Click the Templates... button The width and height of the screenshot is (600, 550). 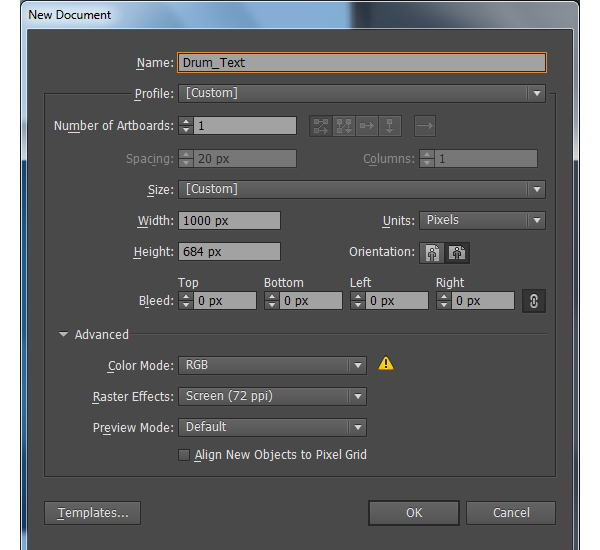[x=93, y=513]
